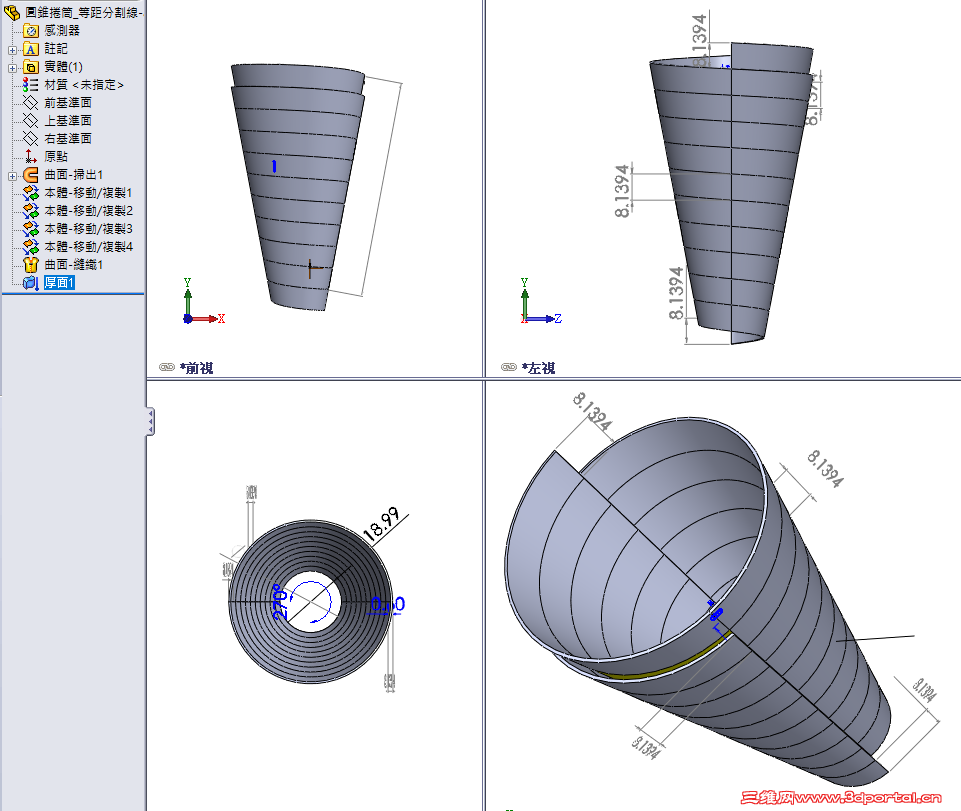Select the 前基準面 plane icon
The image size is (961, 811).
pos(31,102)
